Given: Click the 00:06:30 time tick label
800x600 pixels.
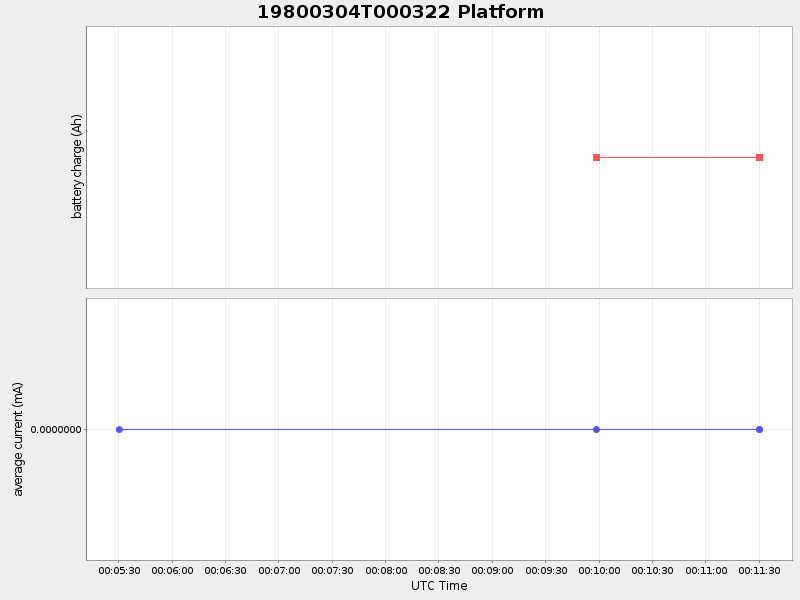Looking at the screenshot, I should [x=226, y=570].
